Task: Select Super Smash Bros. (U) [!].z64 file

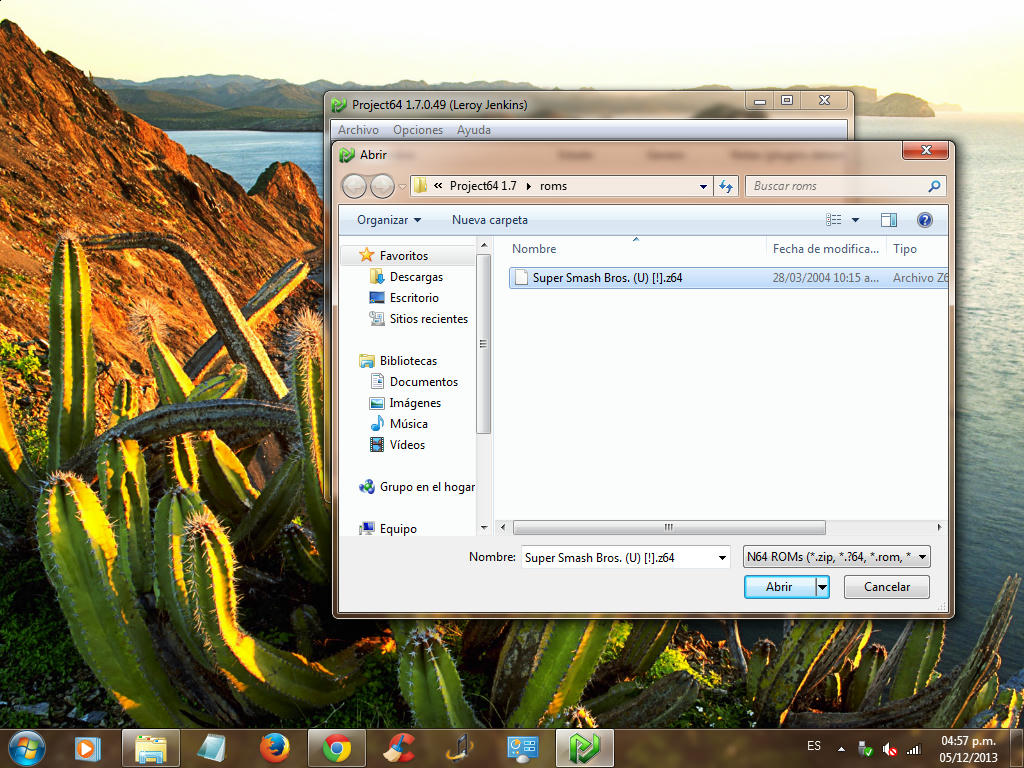Action: click(607, 278)
